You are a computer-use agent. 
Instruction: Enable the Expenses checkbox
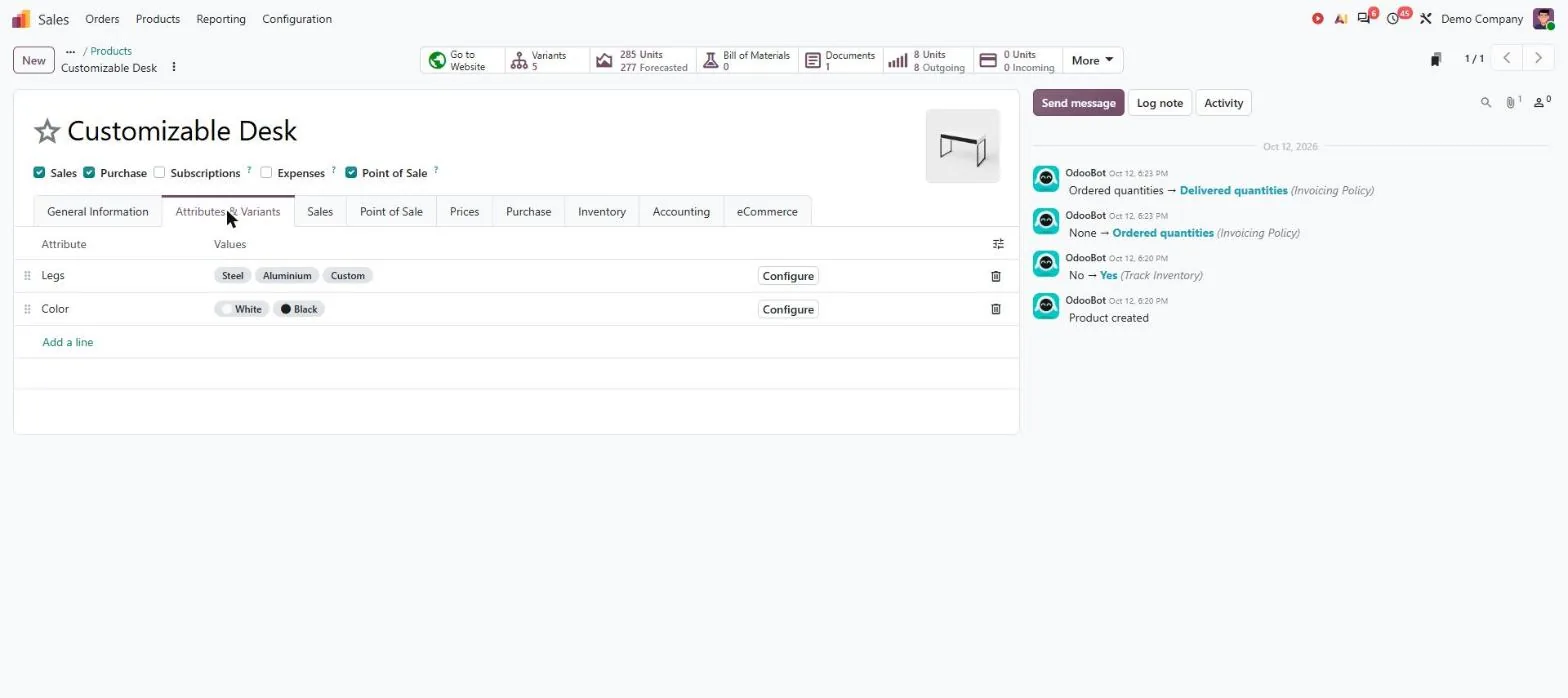pos(266,172)
